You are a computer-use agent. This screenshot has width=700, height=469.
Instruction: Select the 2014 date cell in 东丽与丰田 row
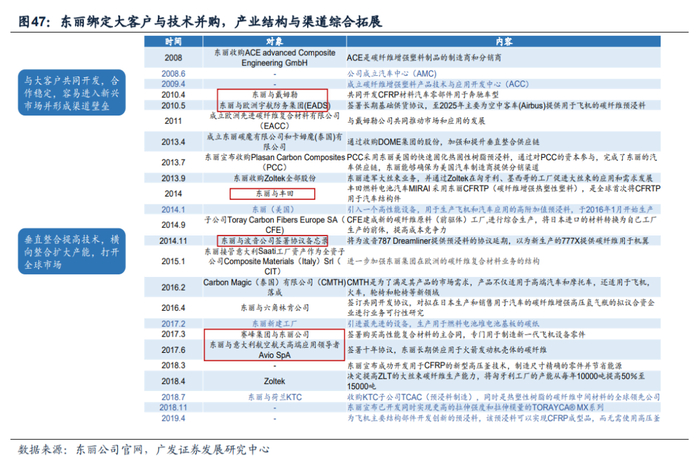click(173, 194)
